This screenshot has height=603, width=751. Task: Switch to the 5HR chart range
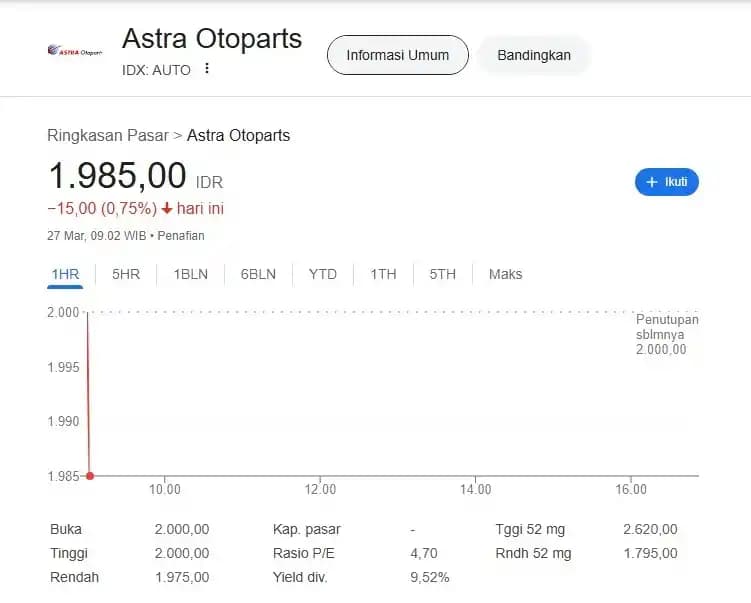[126, 274]
